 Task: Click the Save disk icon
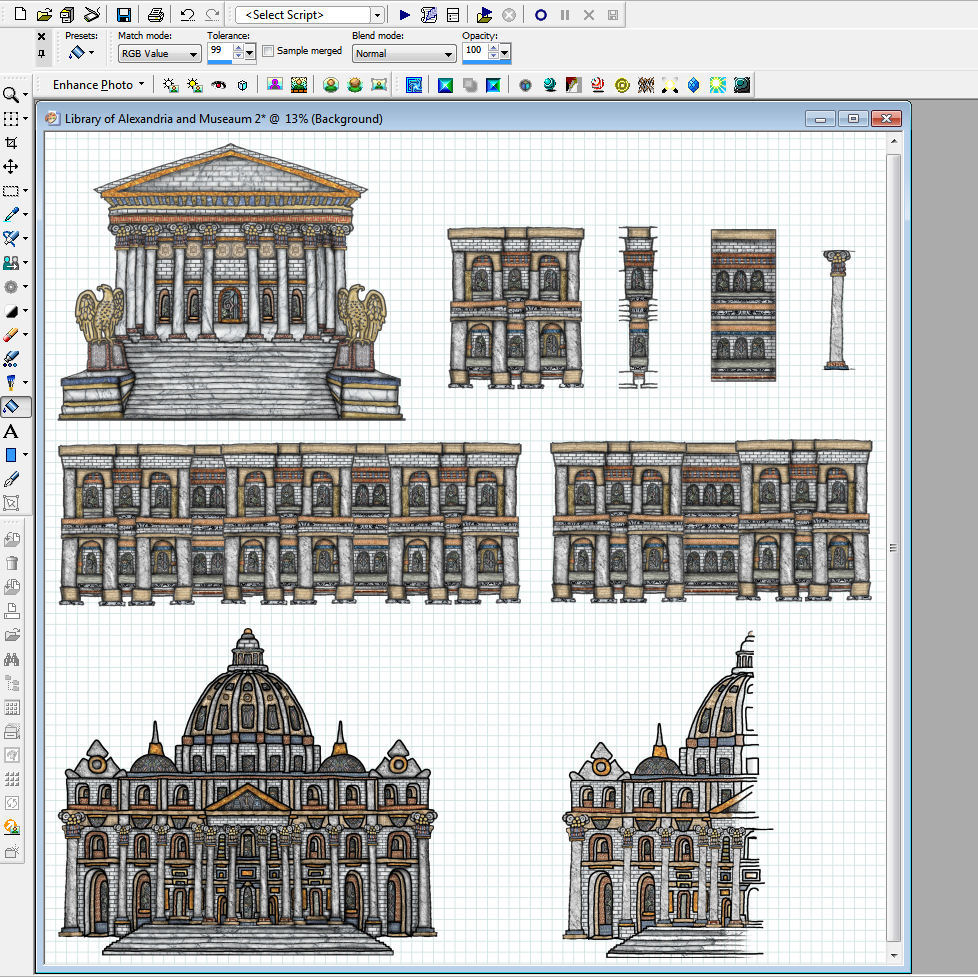(124, 15)
